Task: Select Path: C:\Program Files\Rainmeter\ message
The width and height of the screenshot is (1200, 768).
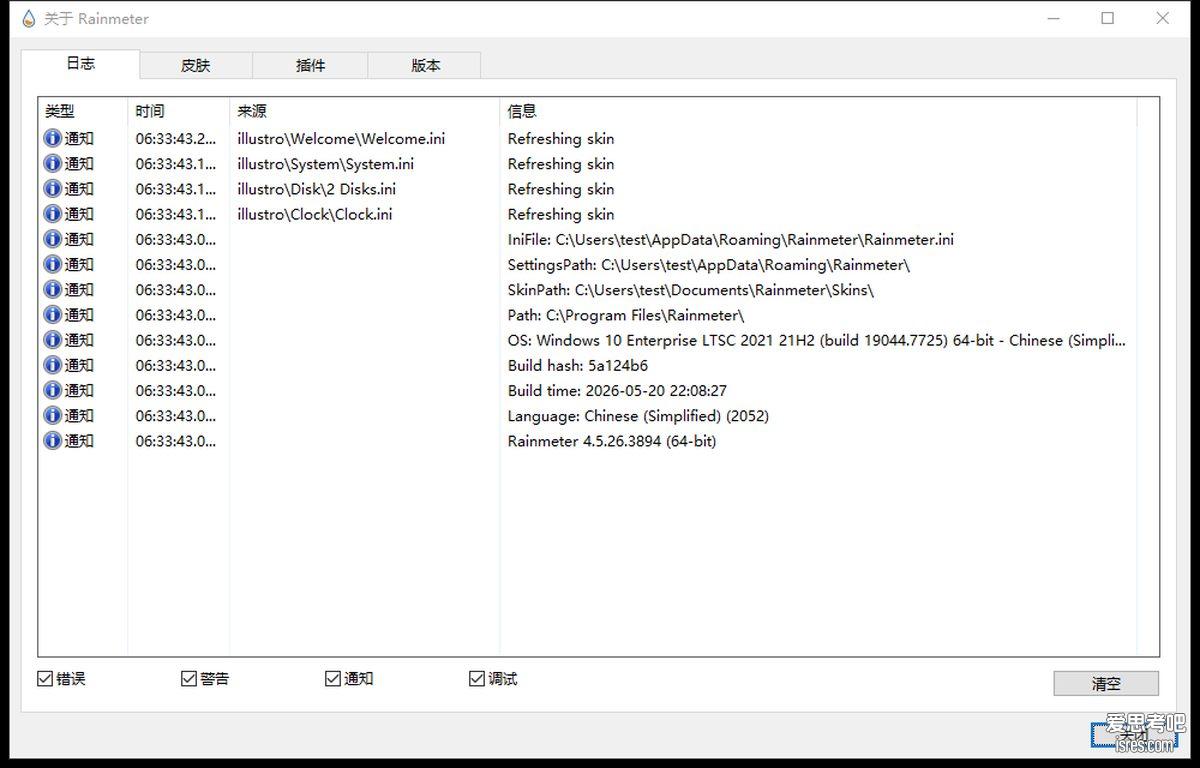Action: click(626, 315)
